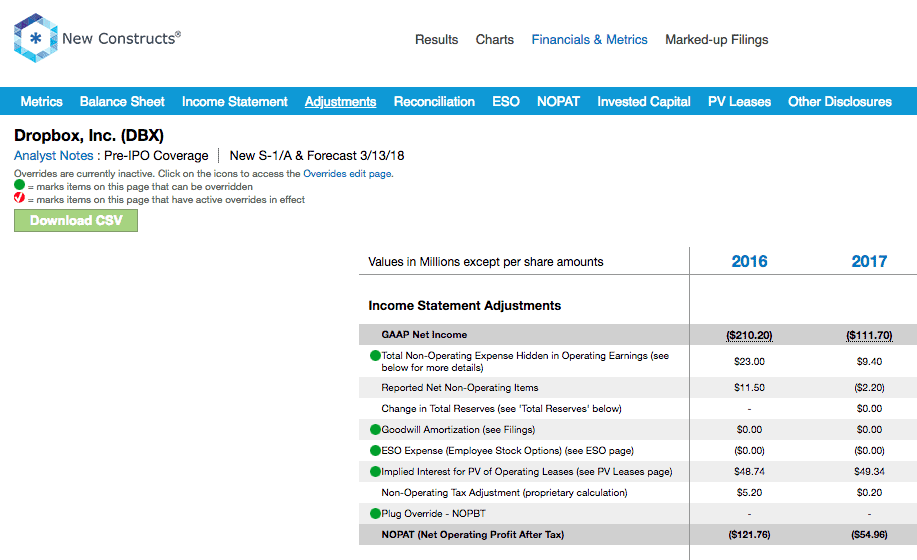Click the 2016 column header
The height and width of the screenshot is (560, 917).
point(749,261)
